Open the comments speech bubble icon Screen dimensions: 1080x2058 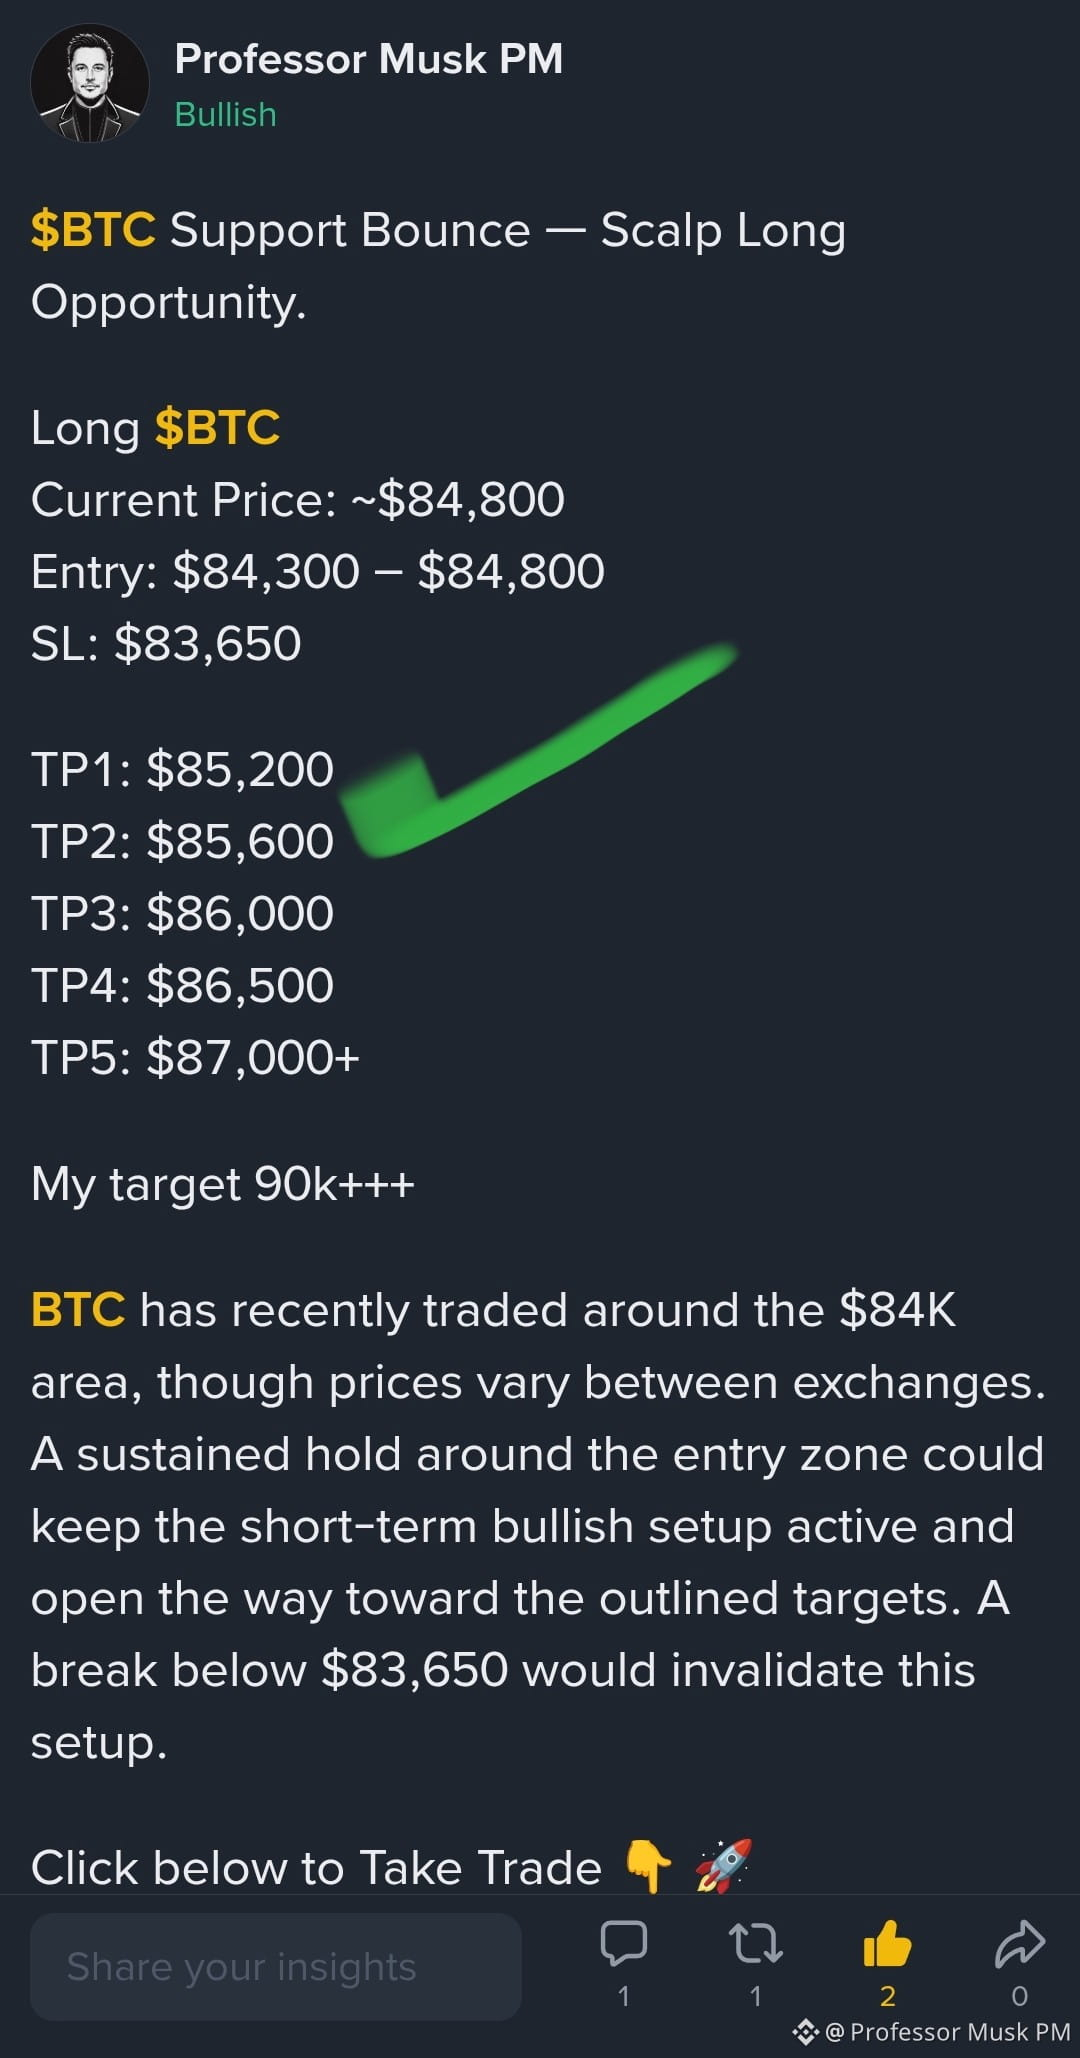coord(623,1944)
